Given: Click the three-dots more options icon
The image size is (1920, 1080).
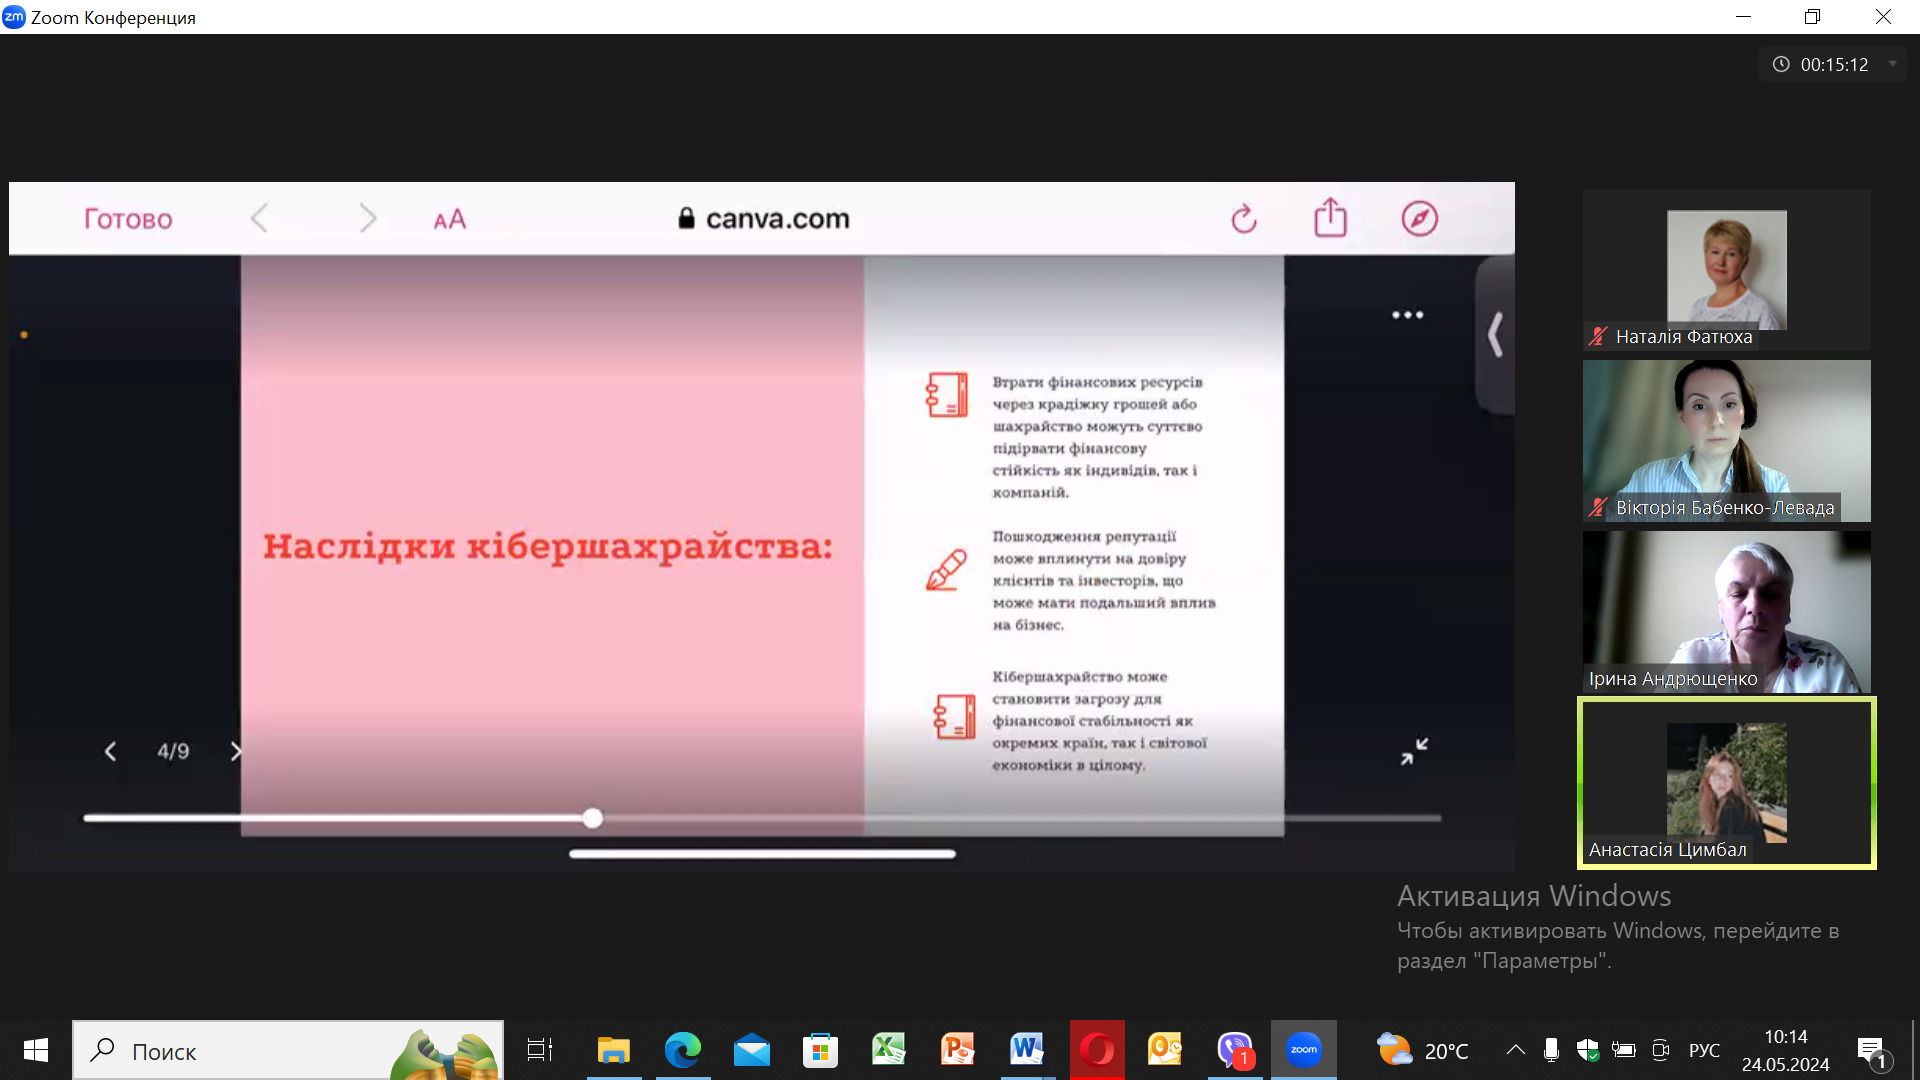Looking at the screenshot, I should click(x=1407, y=315).
